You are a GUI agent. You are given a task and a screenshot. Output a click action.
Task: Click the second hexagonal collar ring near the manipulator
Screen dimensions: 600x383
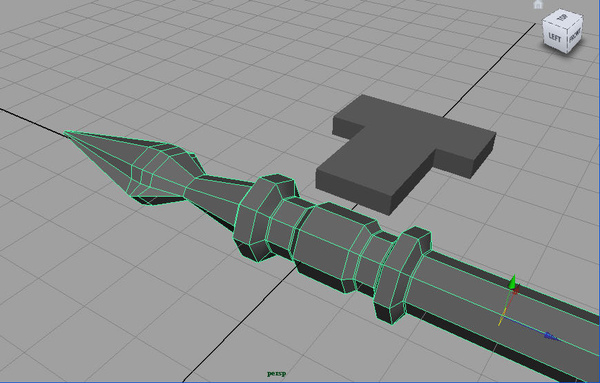(x=403, y=274)
